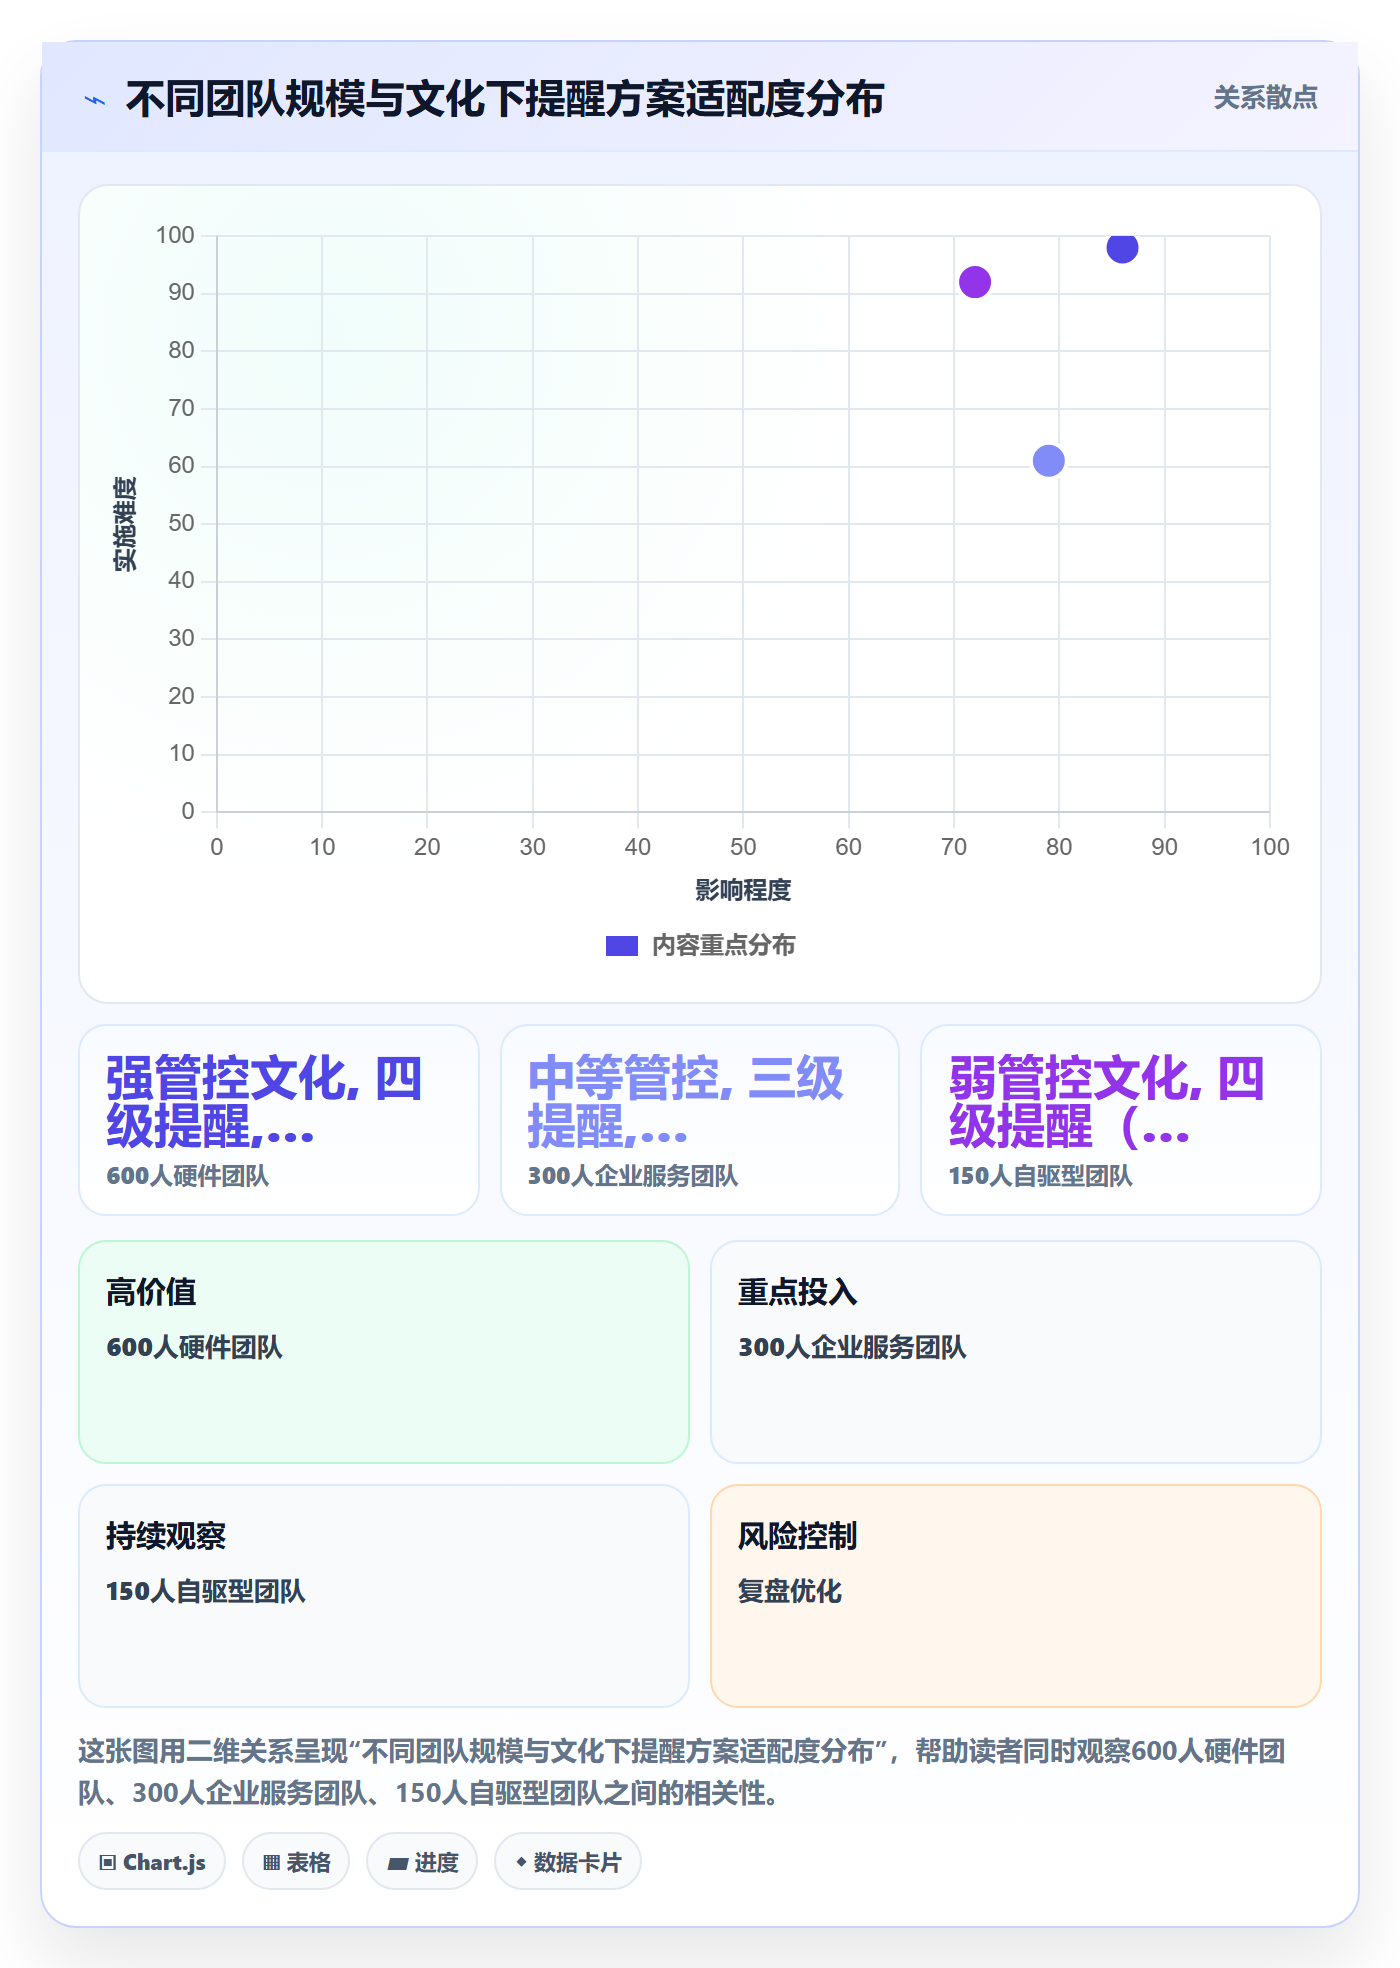Click the dark blue scatter point near 86
1400x1968 pixels.
coord(1122,247)
